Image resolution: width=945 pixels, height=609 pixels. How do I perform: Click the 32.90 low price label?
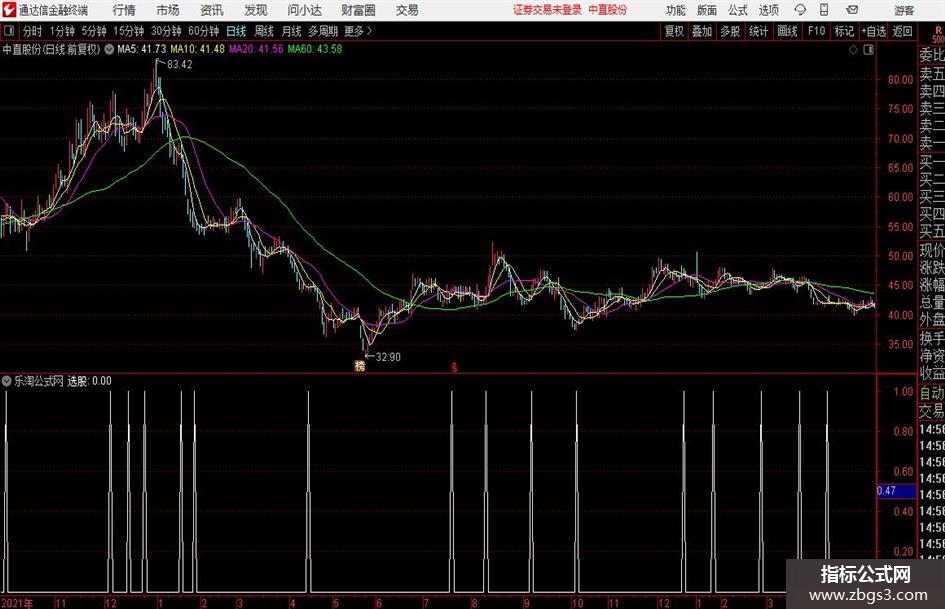pyautogui.click(x=388, y=357)
